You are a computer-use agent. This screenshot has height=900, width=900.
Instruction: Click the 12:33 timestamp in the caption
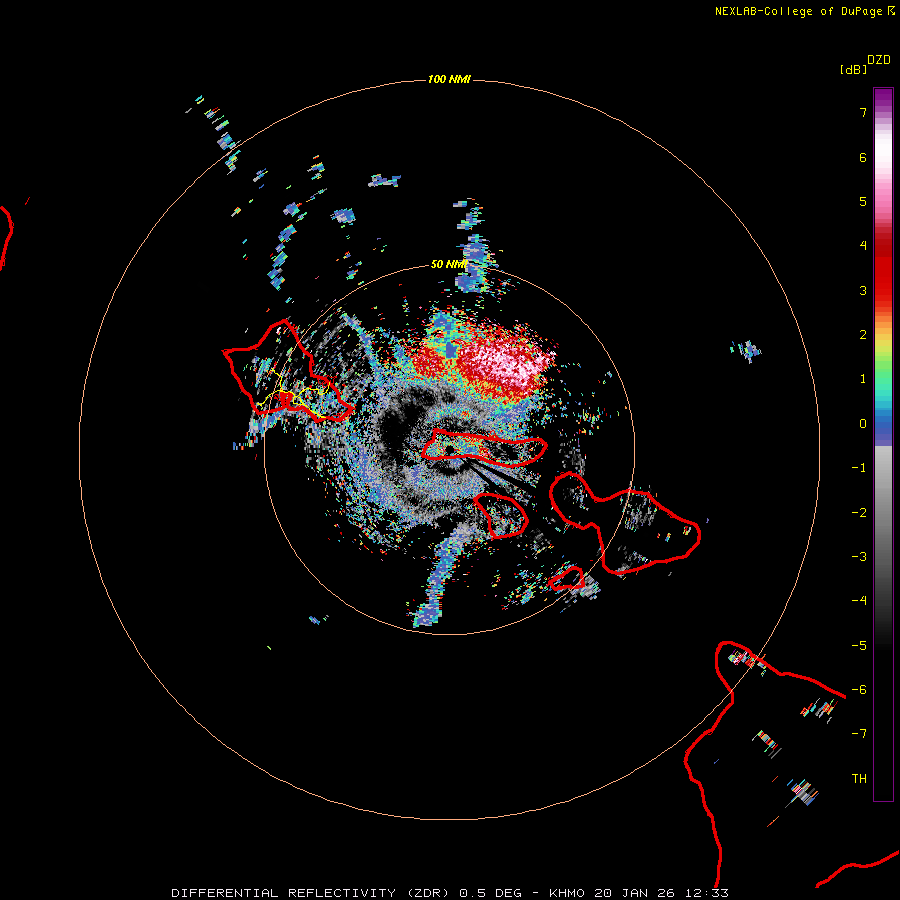(707, 893)
